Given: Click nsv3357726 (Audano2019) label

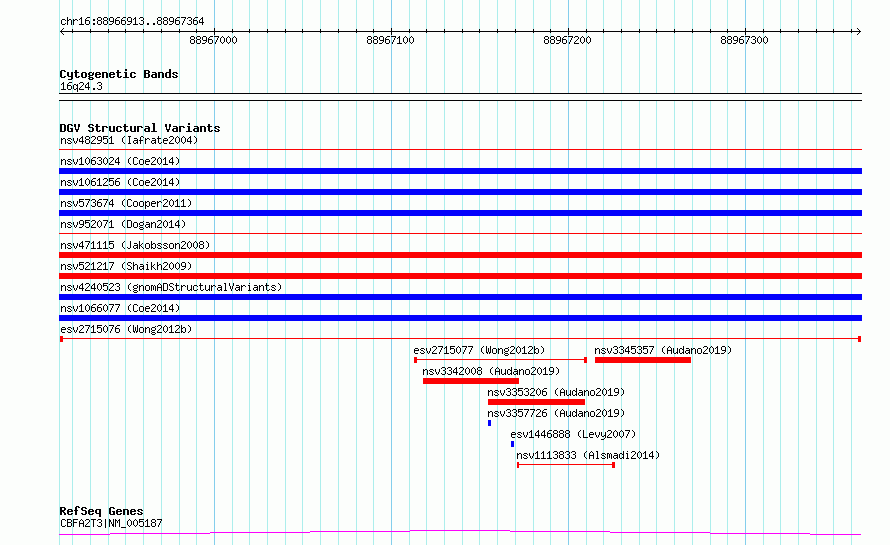Looking at the screenshot, I should (x=556, y=413).
